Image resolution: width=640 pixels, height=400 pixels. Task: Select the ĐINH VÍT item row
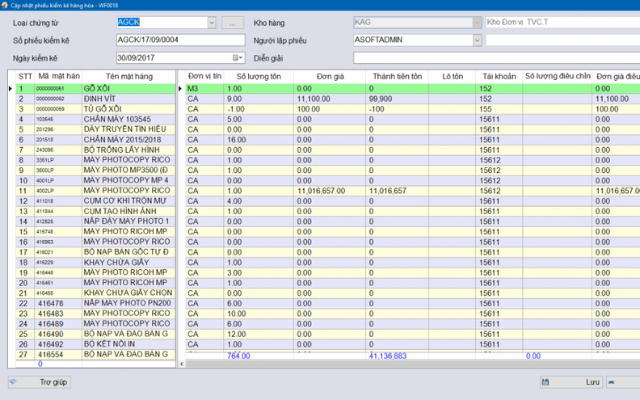pos(127,99)
